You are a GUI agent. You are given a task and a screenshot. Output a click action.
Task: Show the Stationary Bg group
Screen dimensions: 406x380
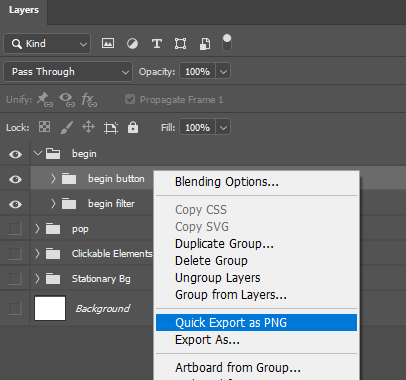[x=15, y=278]
